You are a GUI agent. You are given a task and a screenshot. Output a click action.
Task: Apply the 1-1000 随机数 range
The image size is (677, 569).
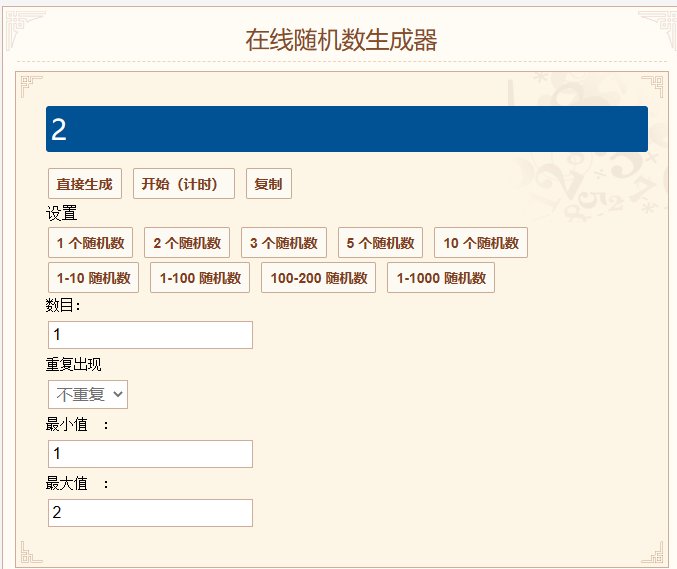(x=440, y=278)
